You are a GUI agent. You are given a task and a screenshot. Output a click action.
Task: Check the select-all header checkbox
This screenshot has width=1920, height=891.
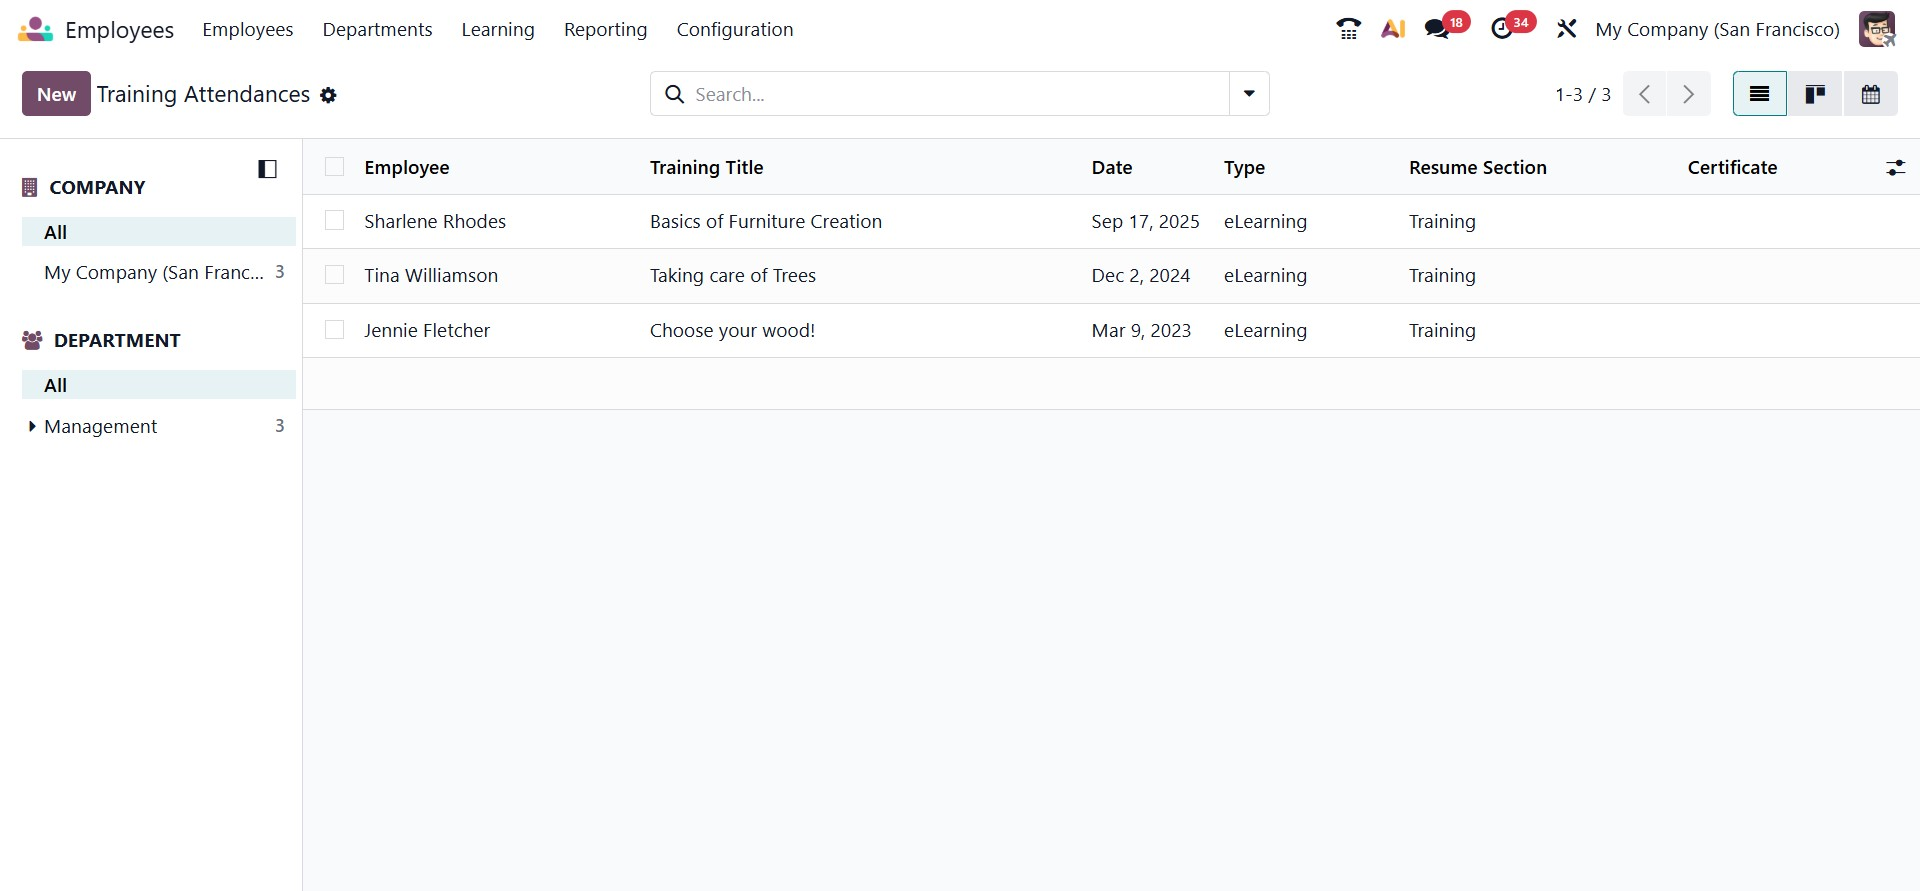[335, 167]
